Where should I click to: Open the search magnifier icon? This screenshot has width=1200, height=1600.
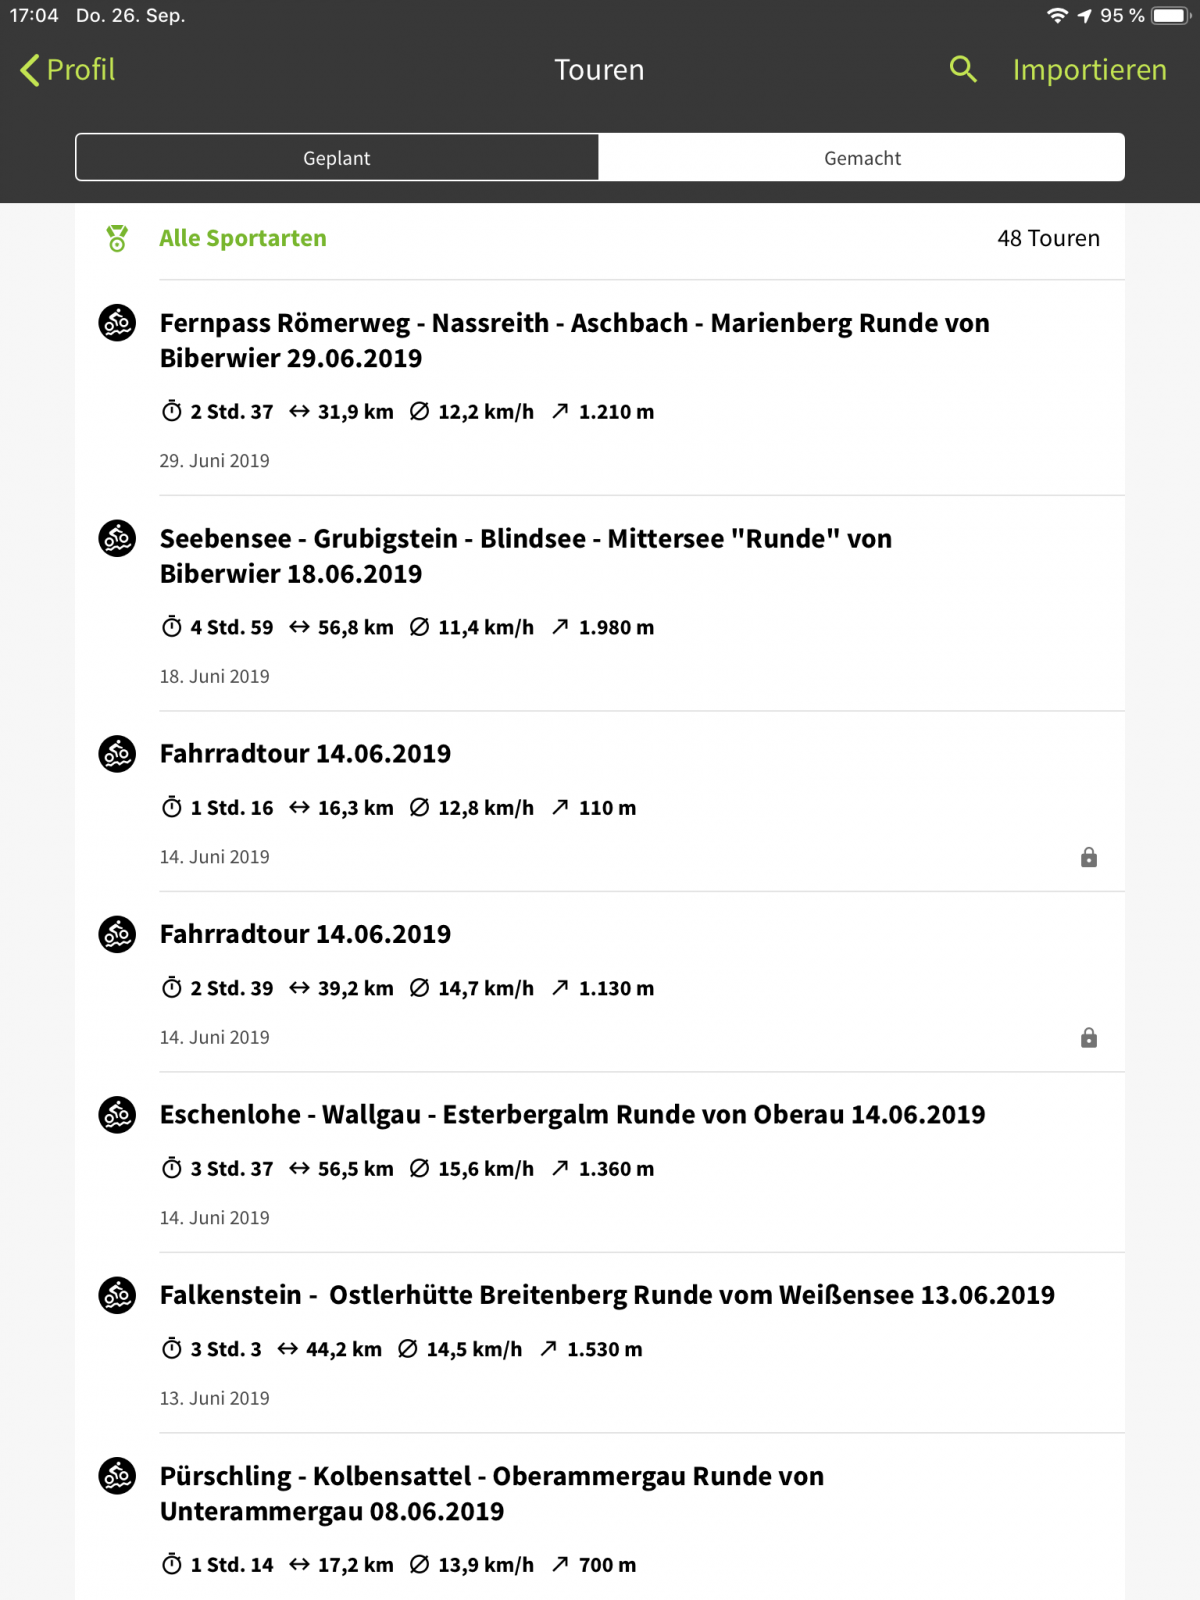click(962, 69)
